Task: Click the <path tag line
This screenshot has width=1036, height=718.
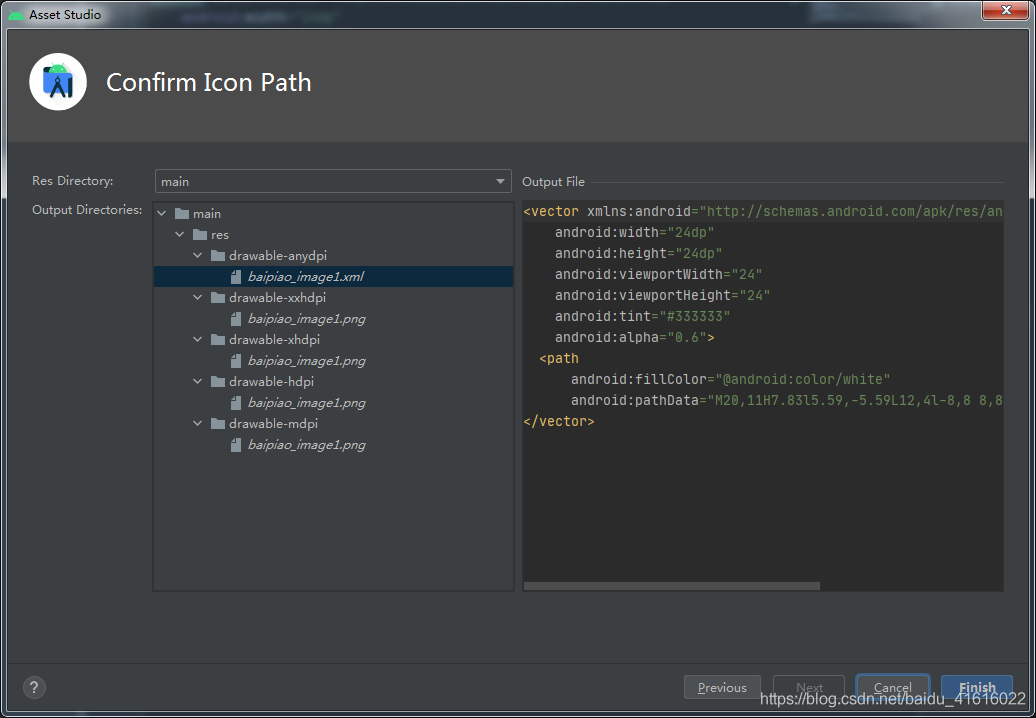Action: 559,359
